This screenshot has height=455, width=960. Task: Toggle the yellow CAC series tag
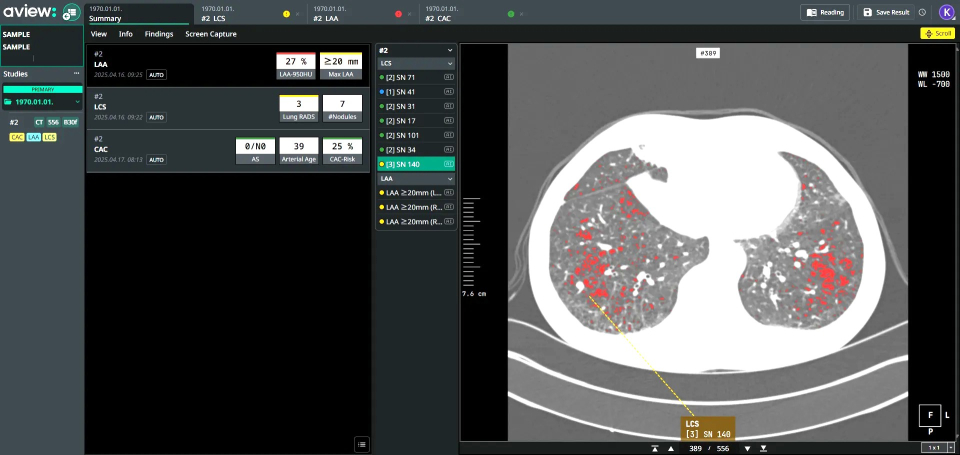pos(16,137)
